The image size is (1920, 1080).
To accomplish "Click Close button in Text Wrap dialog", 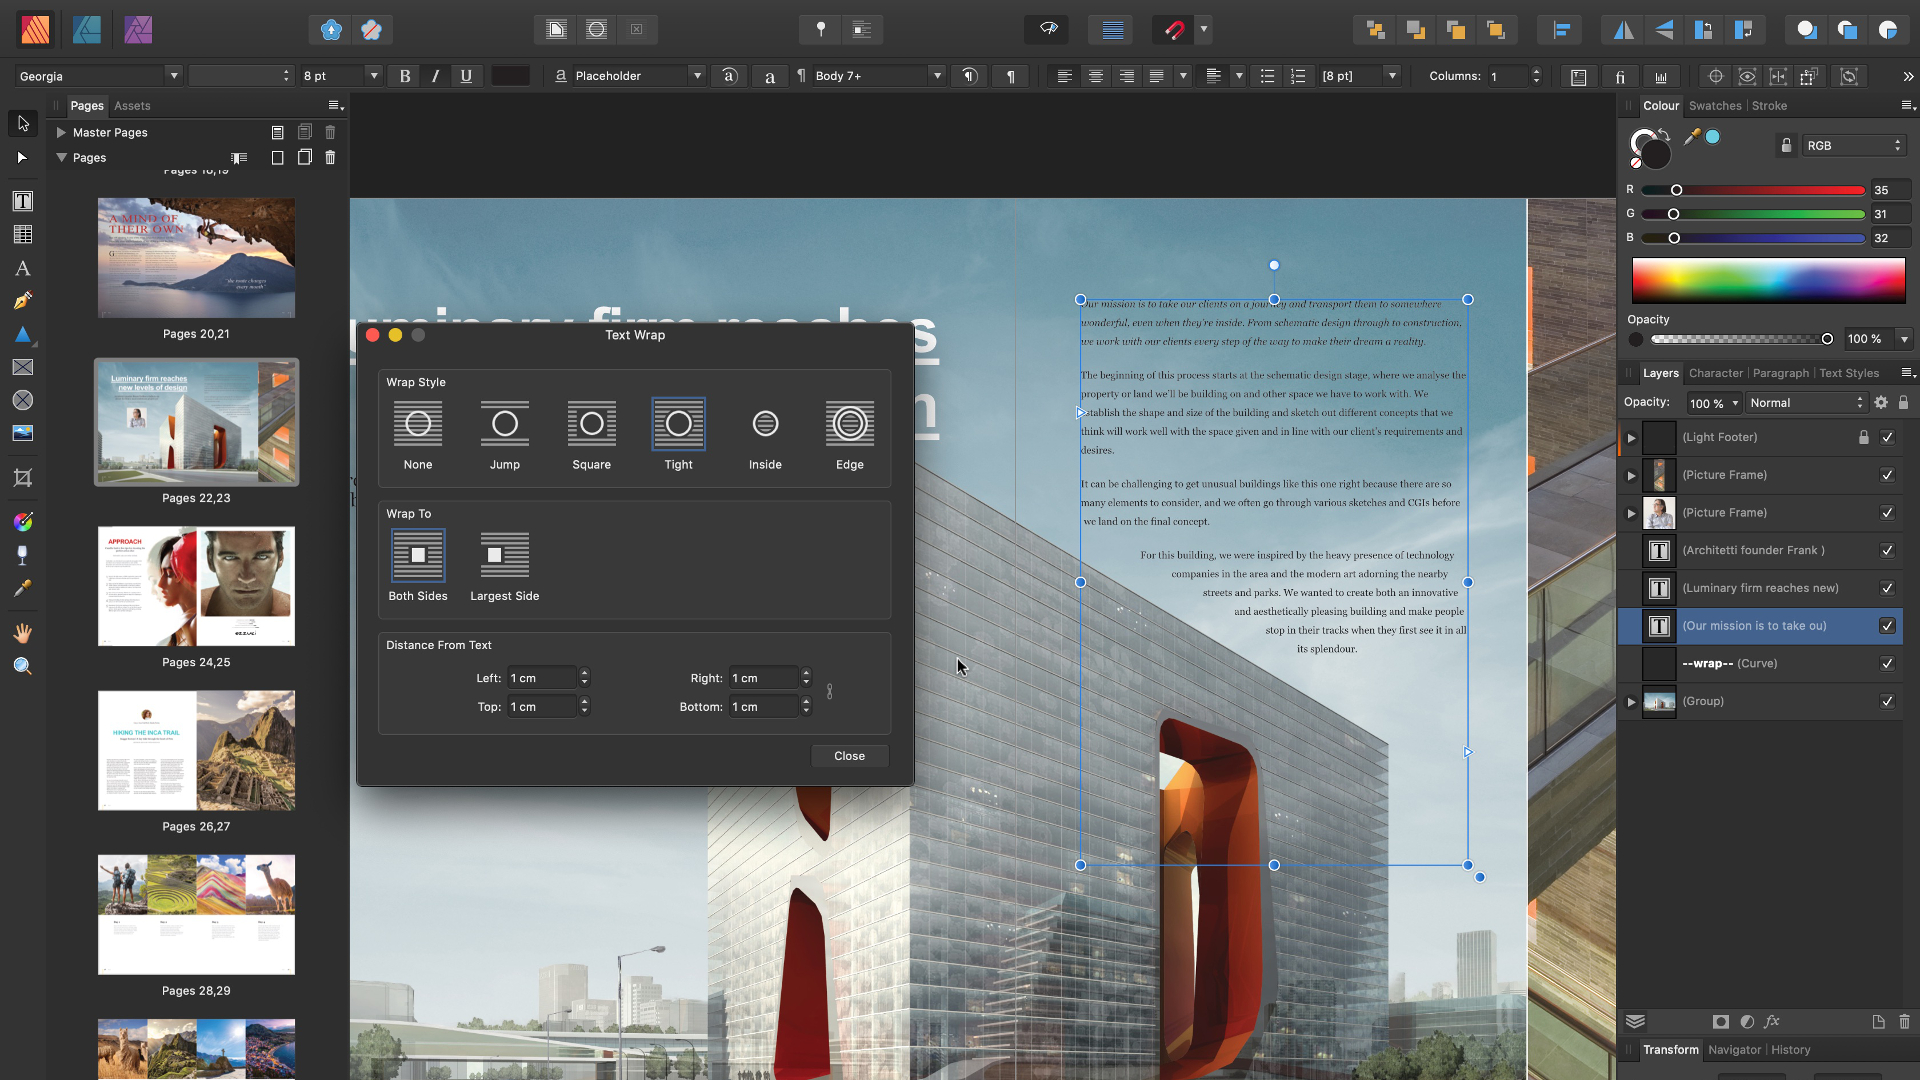I will point(849,756).
